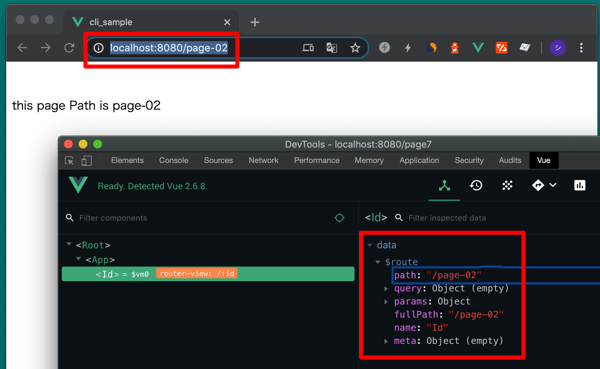Switch to the Elements tab

(x=127, y=160)
